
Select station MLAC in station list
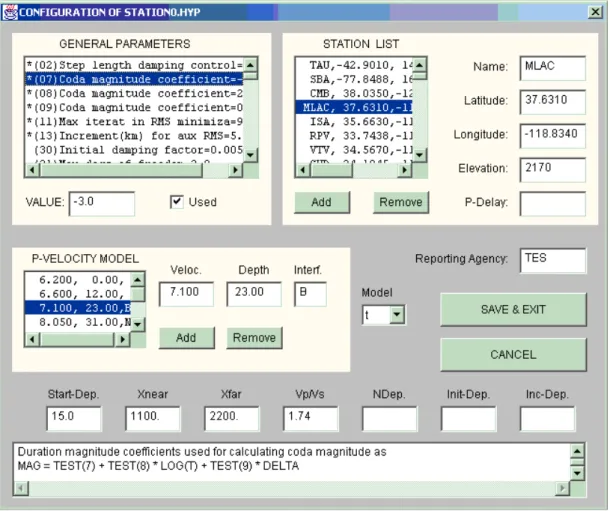pyautogui.click(x=354, y=108)
